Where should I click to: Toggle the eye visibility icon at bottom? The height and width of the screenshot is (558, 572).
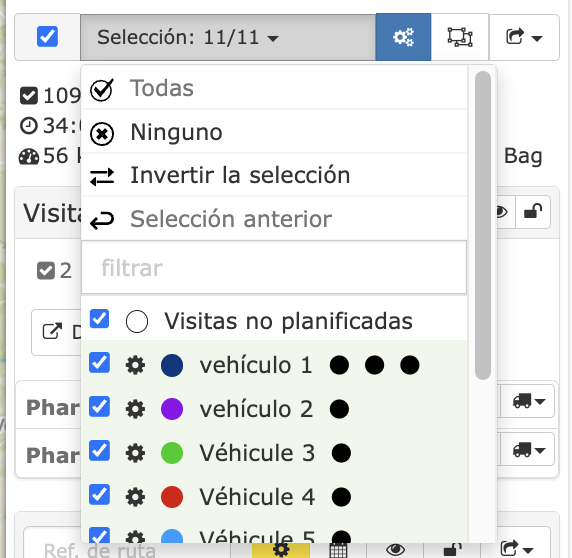(395, 550)
